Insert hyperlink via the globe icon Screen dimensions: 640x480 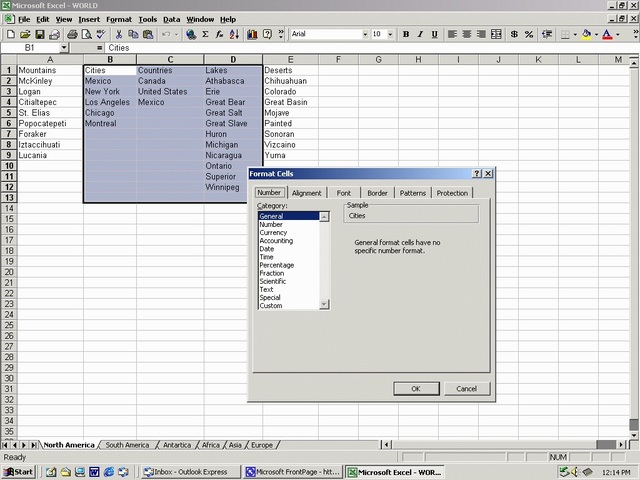coord(191,34)
